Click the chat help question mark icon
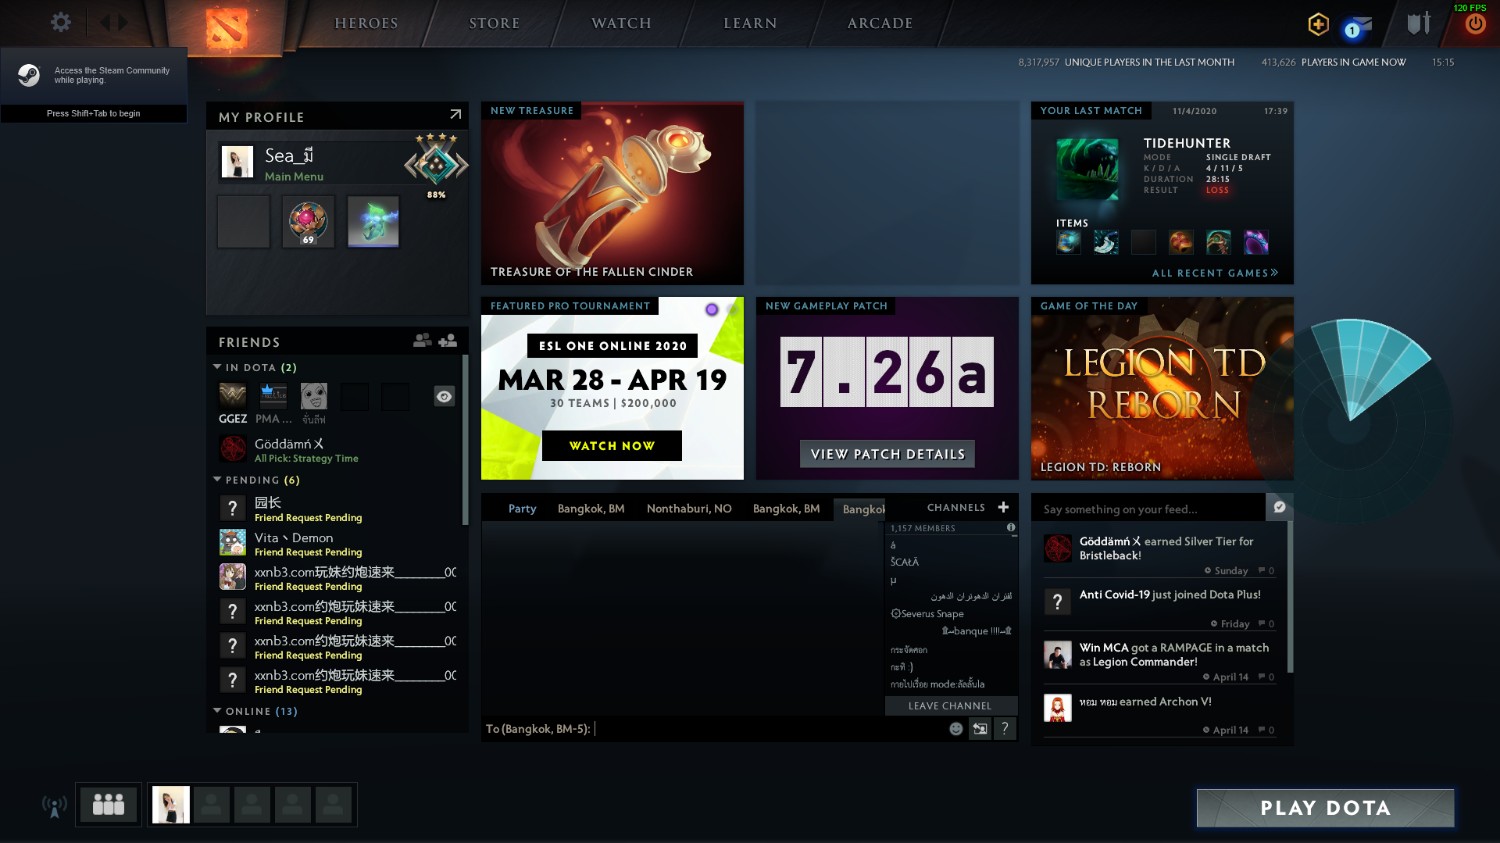The image size is (1500, 843). coord(1005,729)
